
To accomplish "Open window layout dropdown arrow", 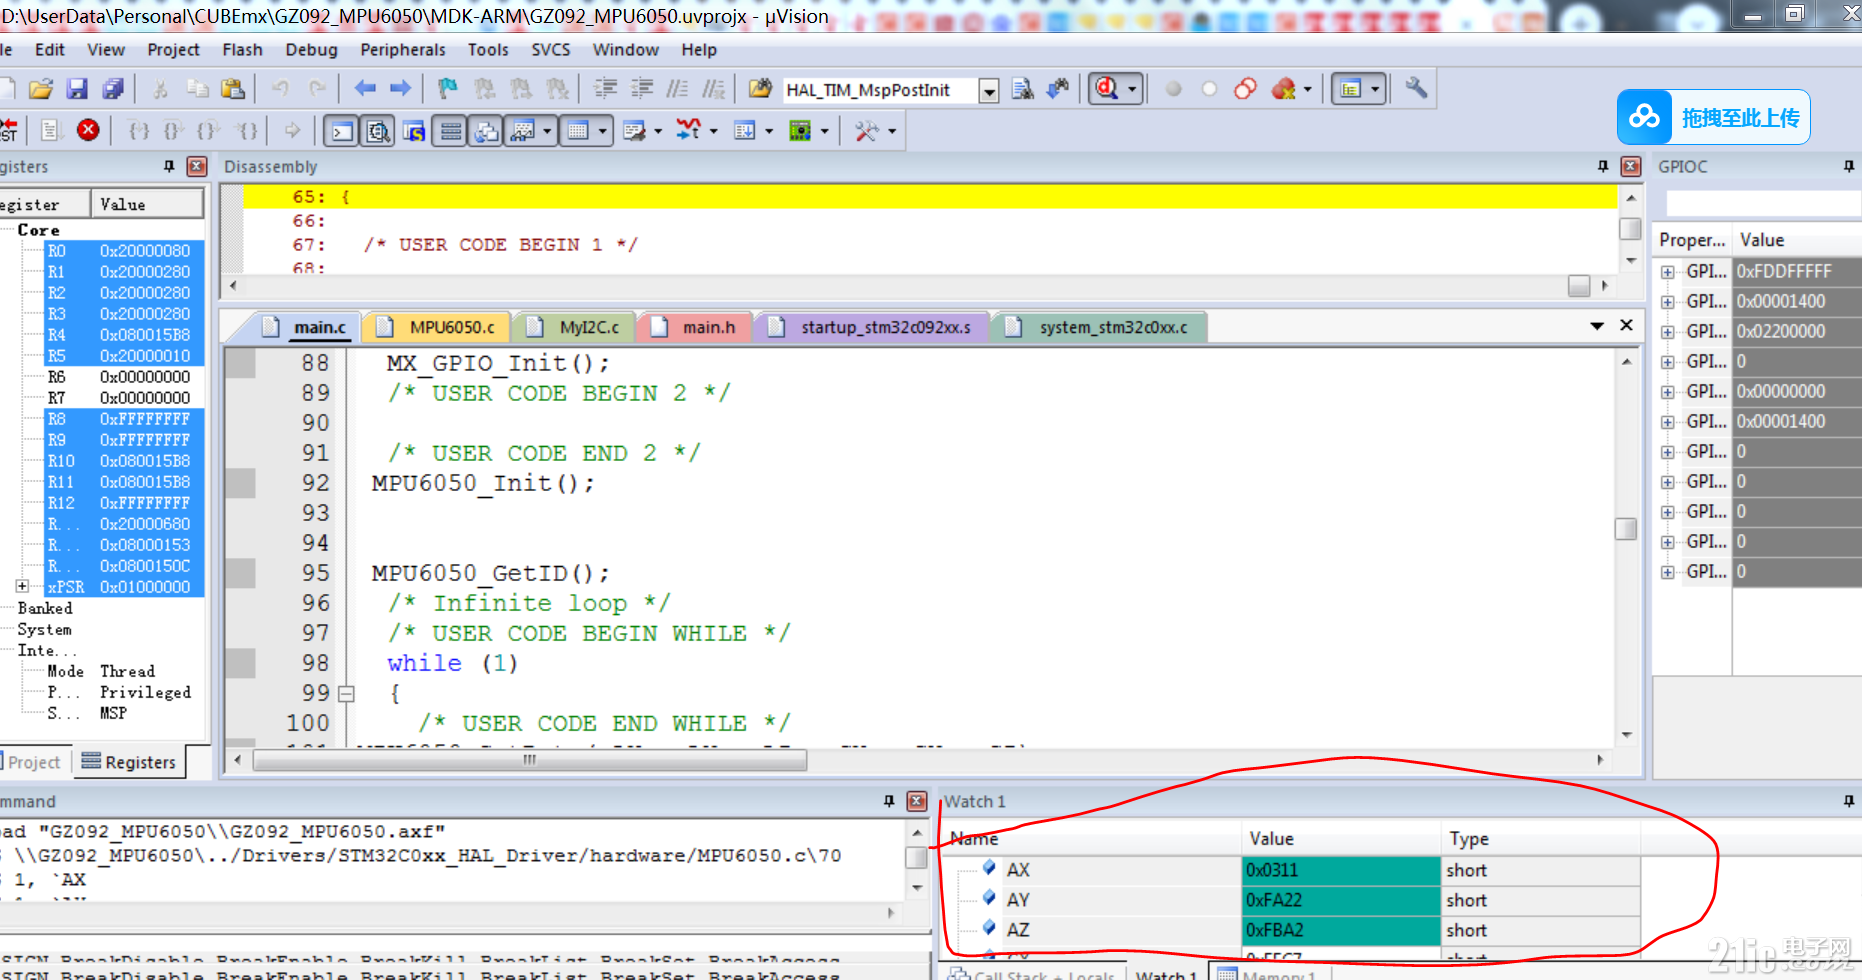I will pos(1375,90).
